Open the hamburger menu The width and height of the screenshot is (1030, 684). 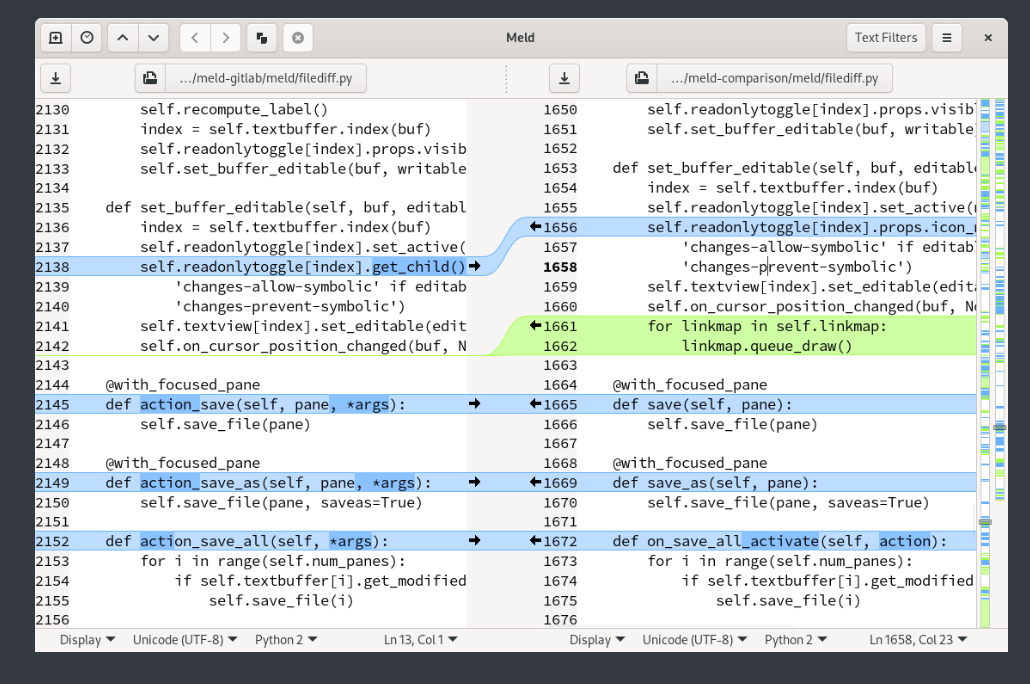point(947,38)
